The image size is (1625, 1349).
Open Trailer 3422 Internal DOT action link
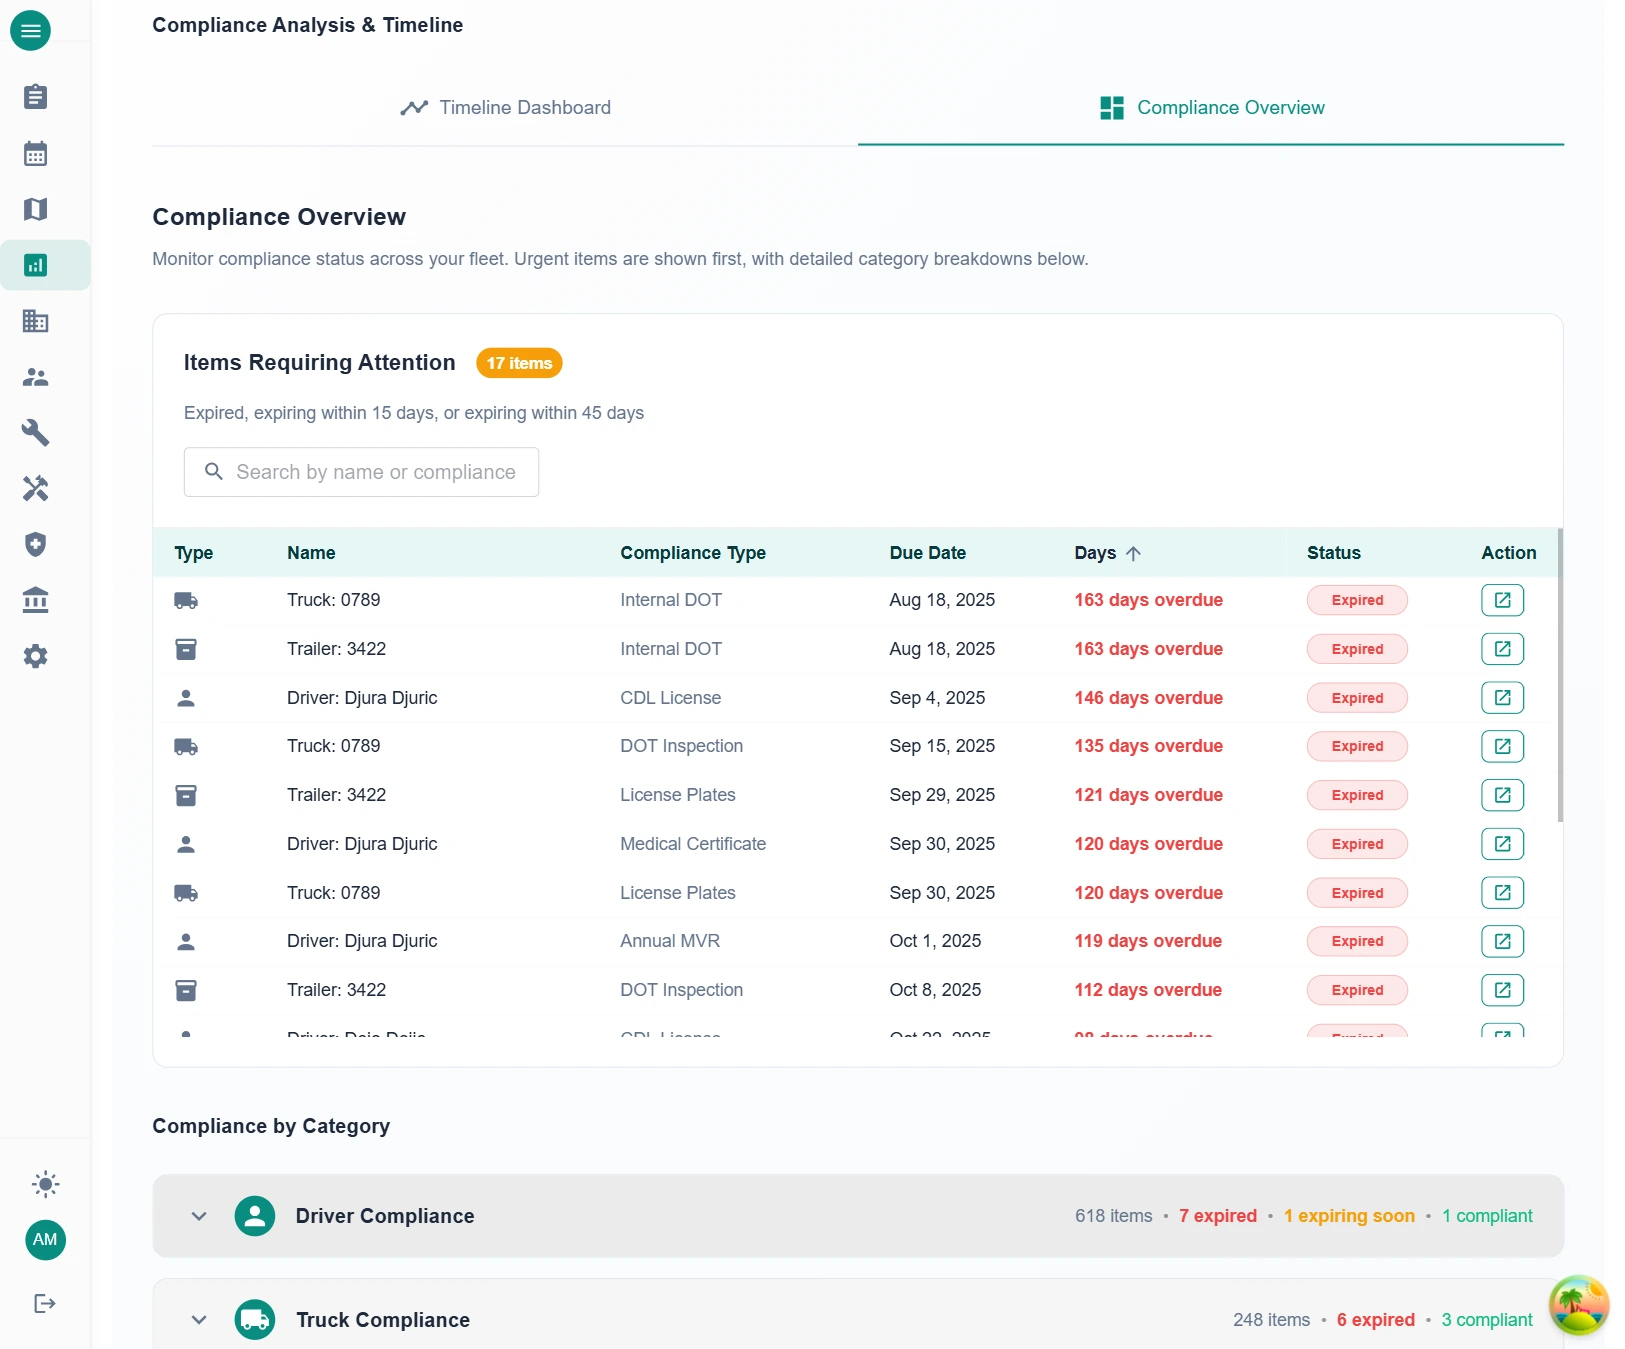point(1502,649)
